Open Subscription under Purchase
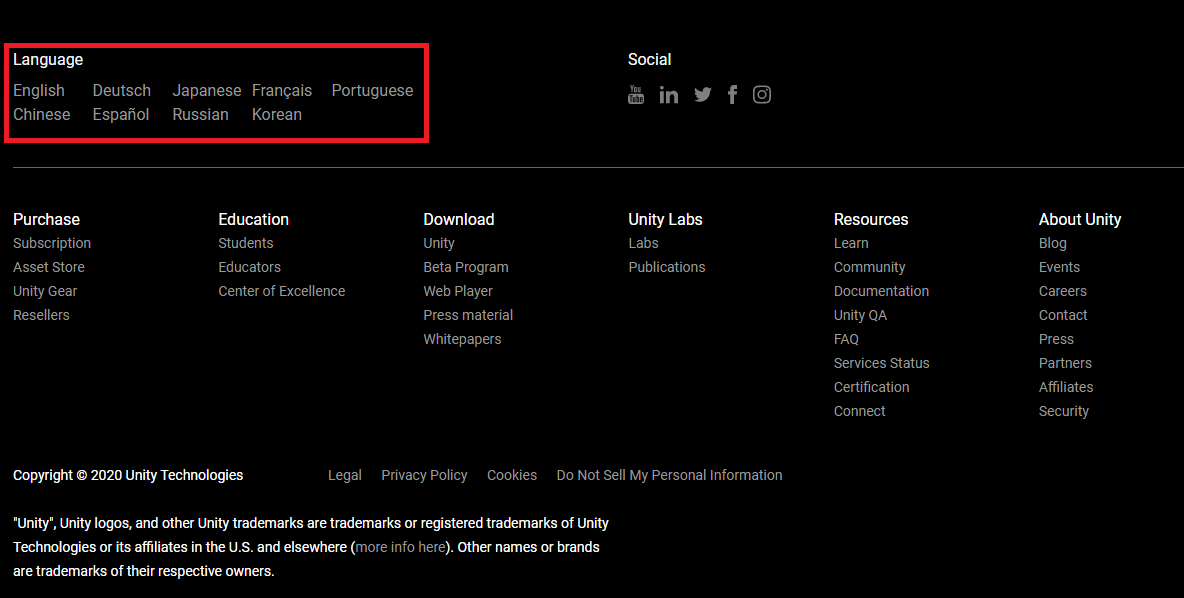 (x=51, y=243)
